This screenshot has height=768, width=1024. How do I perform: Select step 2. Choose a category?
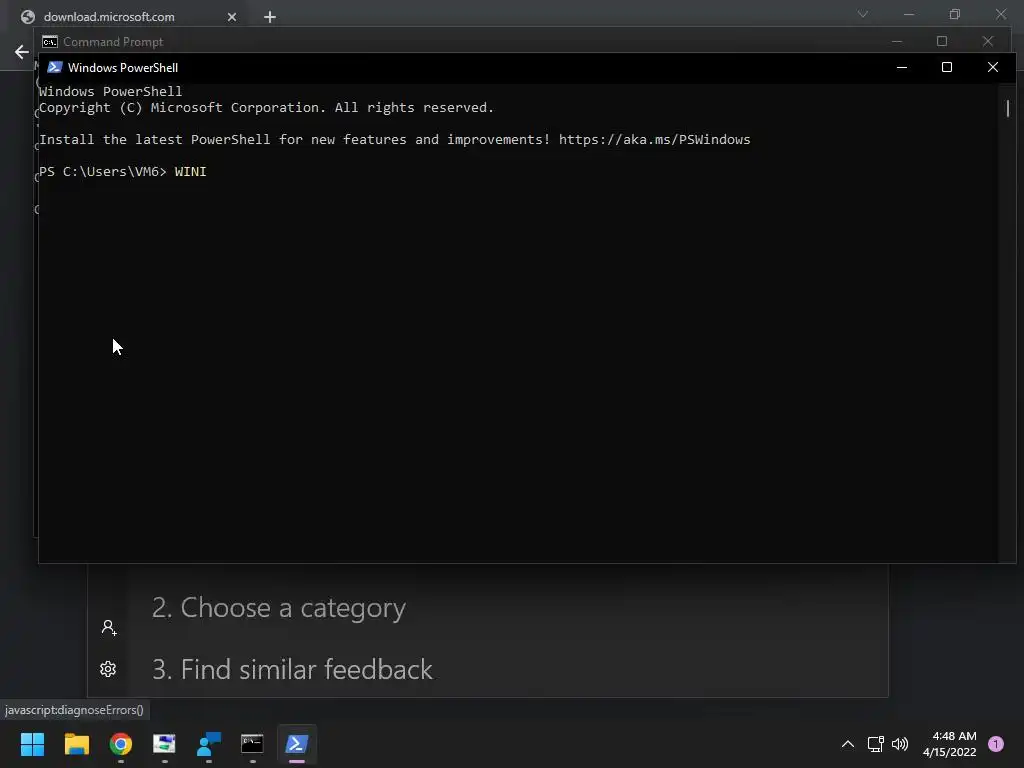pyautogui.click(x=279, y=608)
